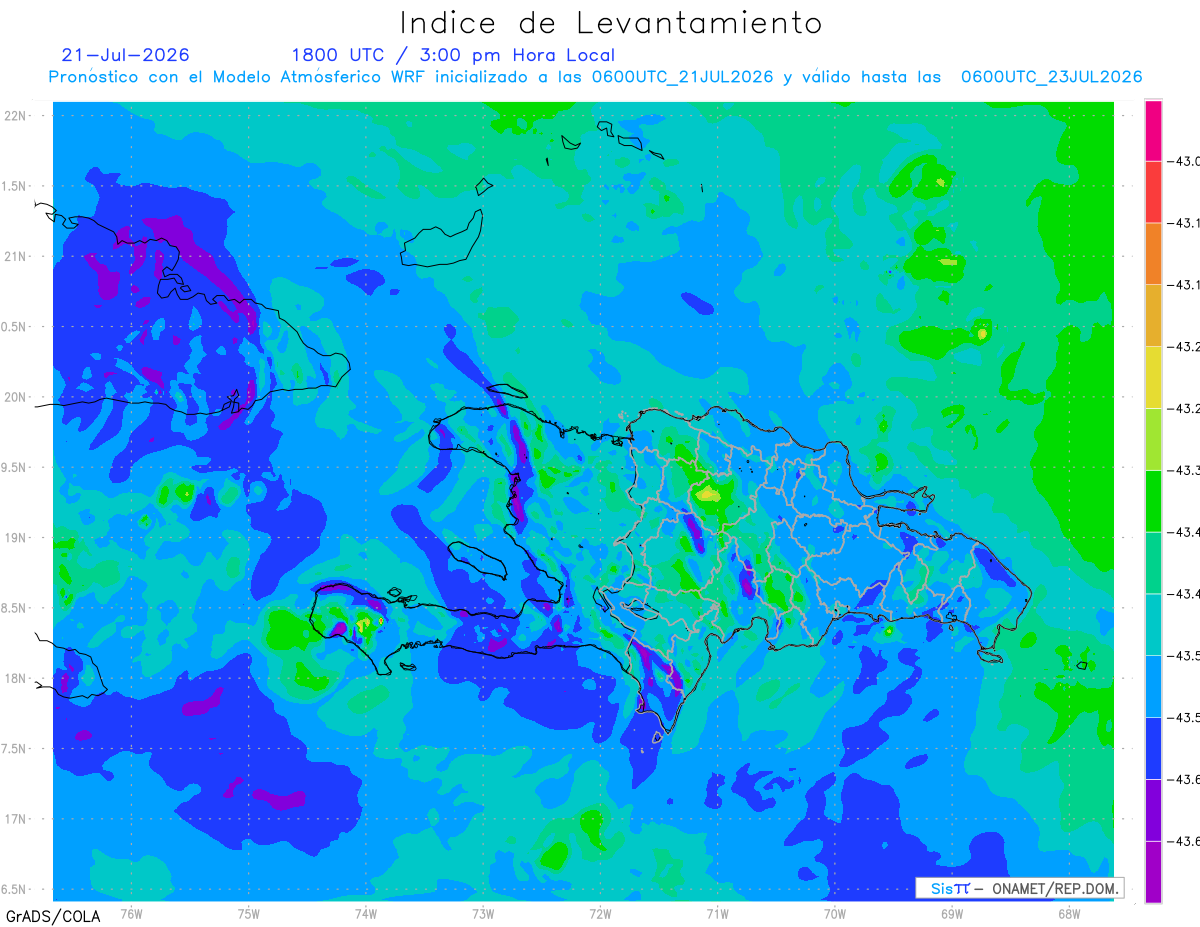Select the '20N' latitude label

[x=16, y=397]
